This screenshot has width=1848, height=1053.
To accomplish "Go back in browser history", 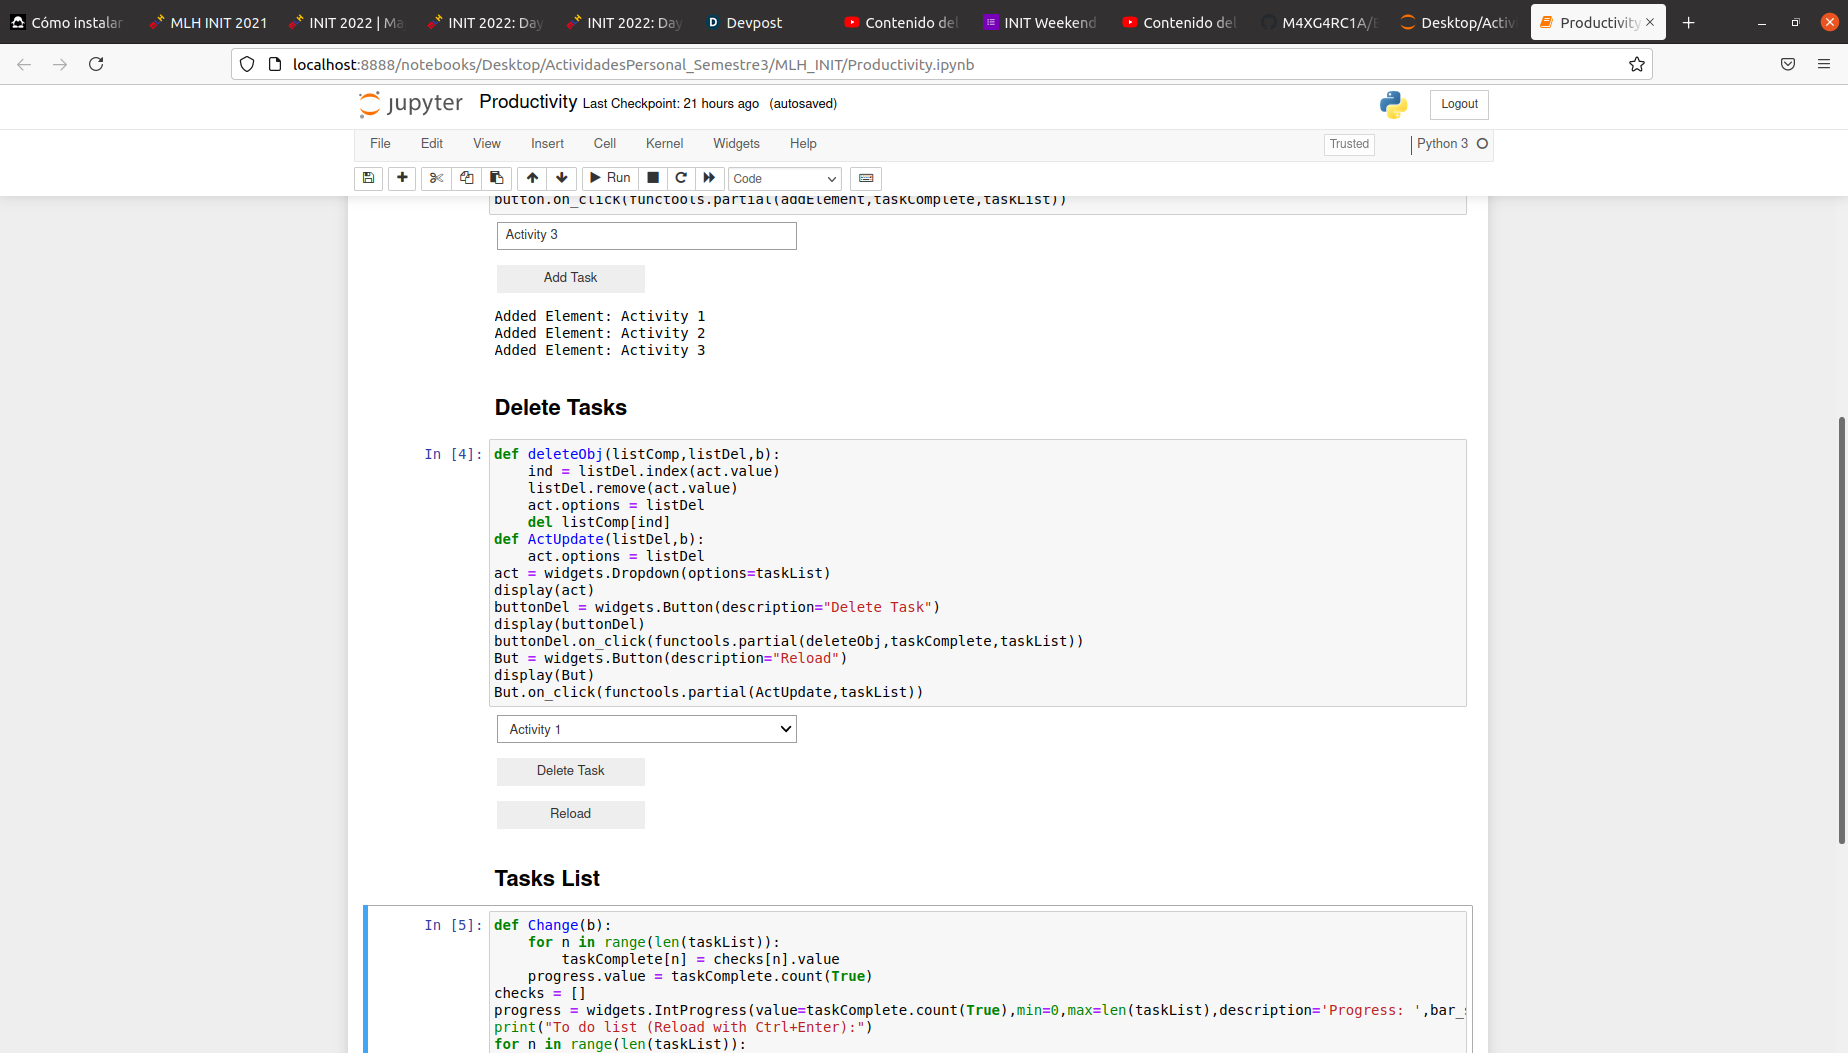I will click(24, 64).
